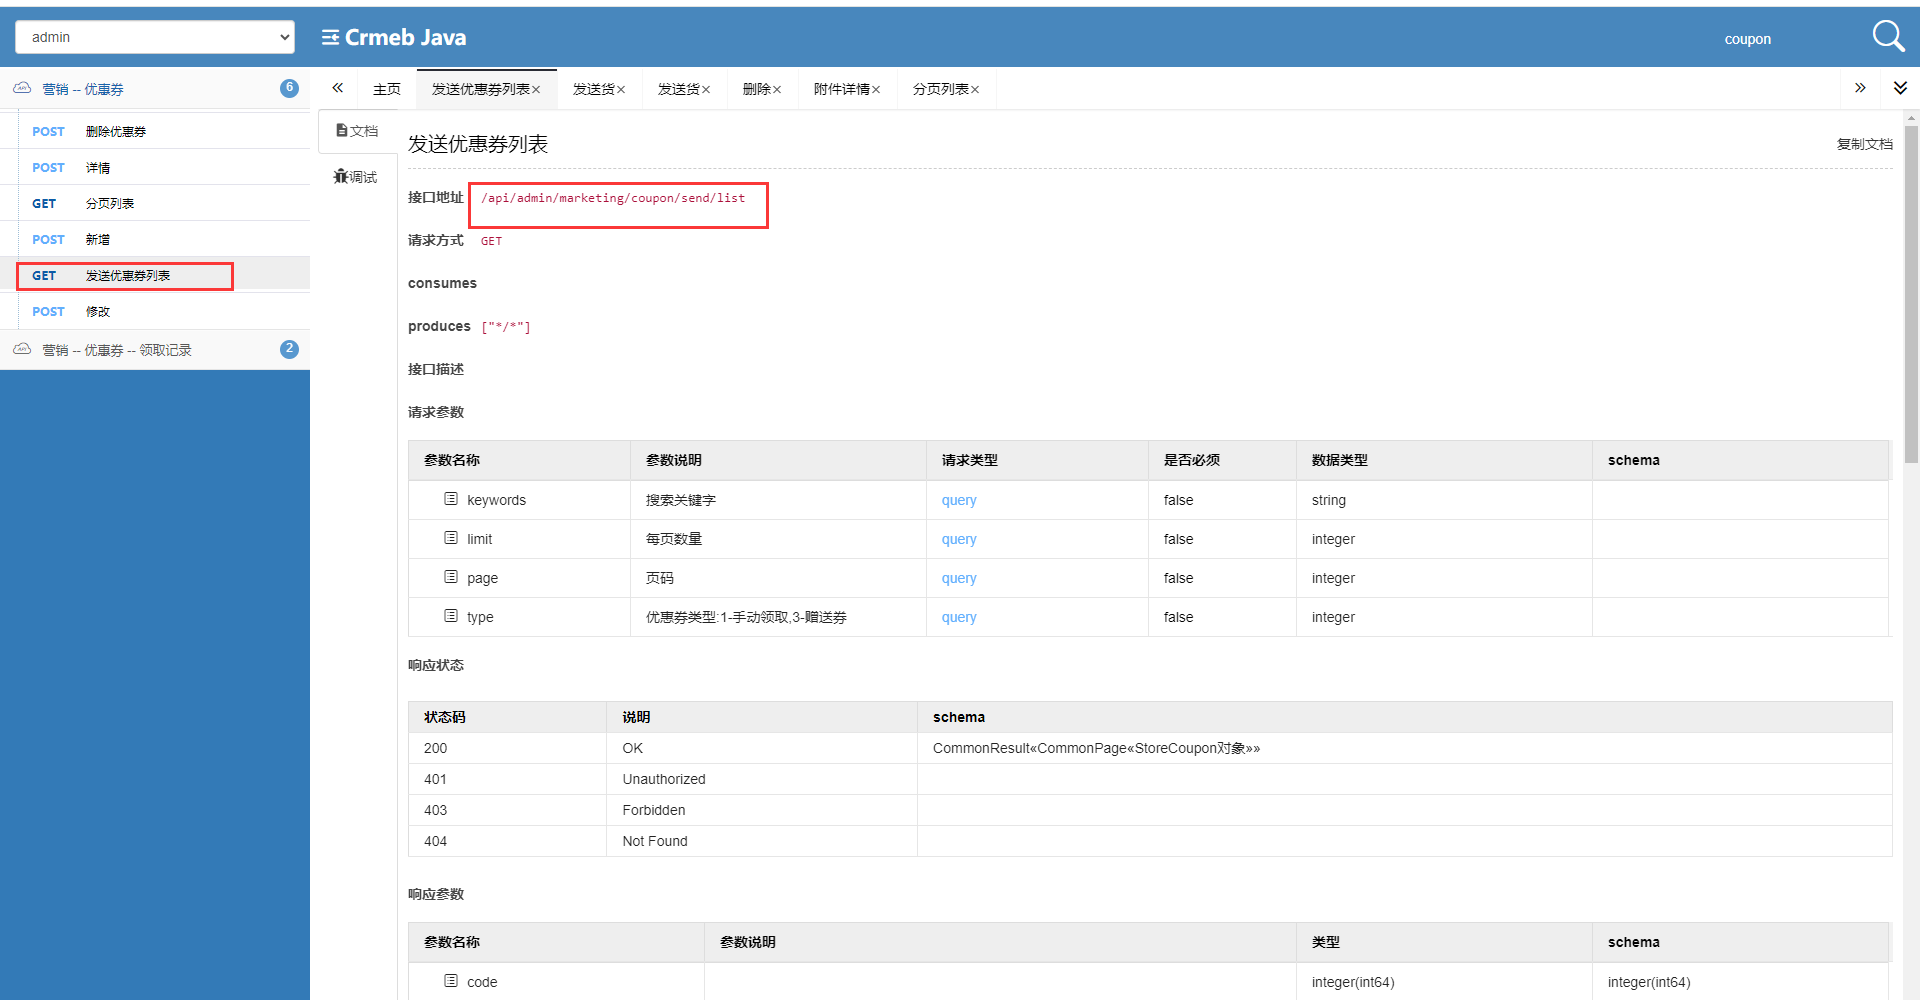Viewport: 1920px width, 1000px height.
Task: Click the type parameter row icon
Action: (451, 616)
